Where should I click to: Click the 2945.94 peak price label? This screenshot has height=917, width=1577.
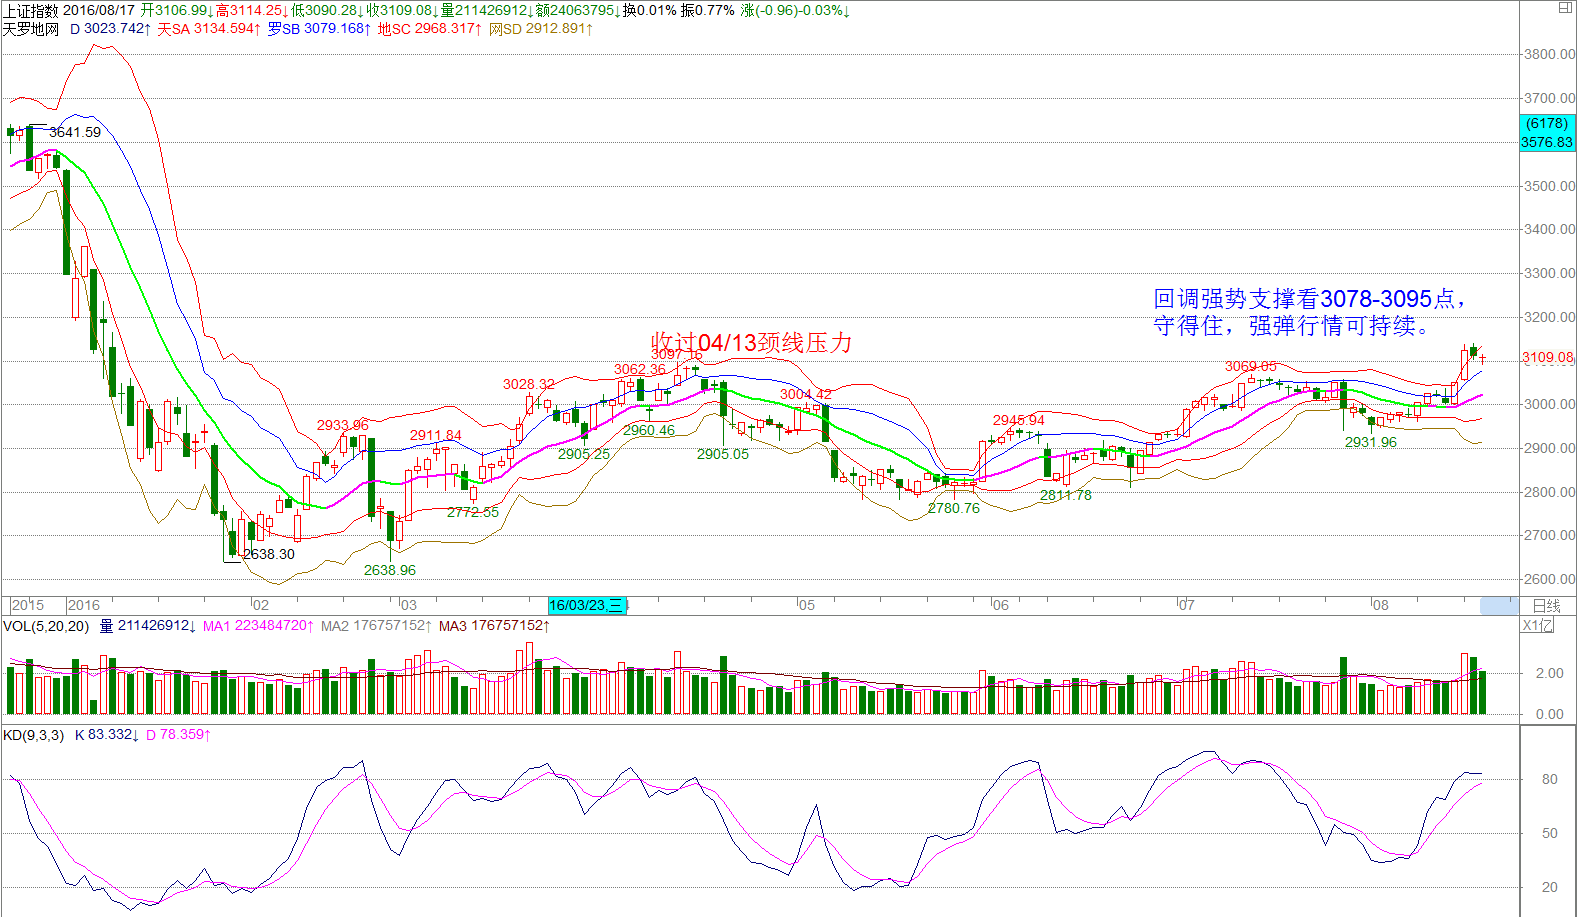(1019, 420)
